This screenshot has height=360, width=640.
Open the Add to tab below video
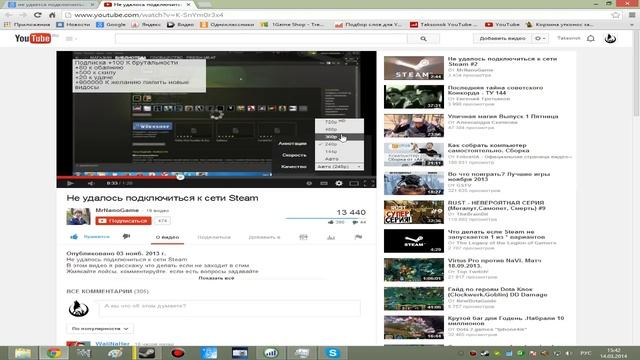point(264,237)
